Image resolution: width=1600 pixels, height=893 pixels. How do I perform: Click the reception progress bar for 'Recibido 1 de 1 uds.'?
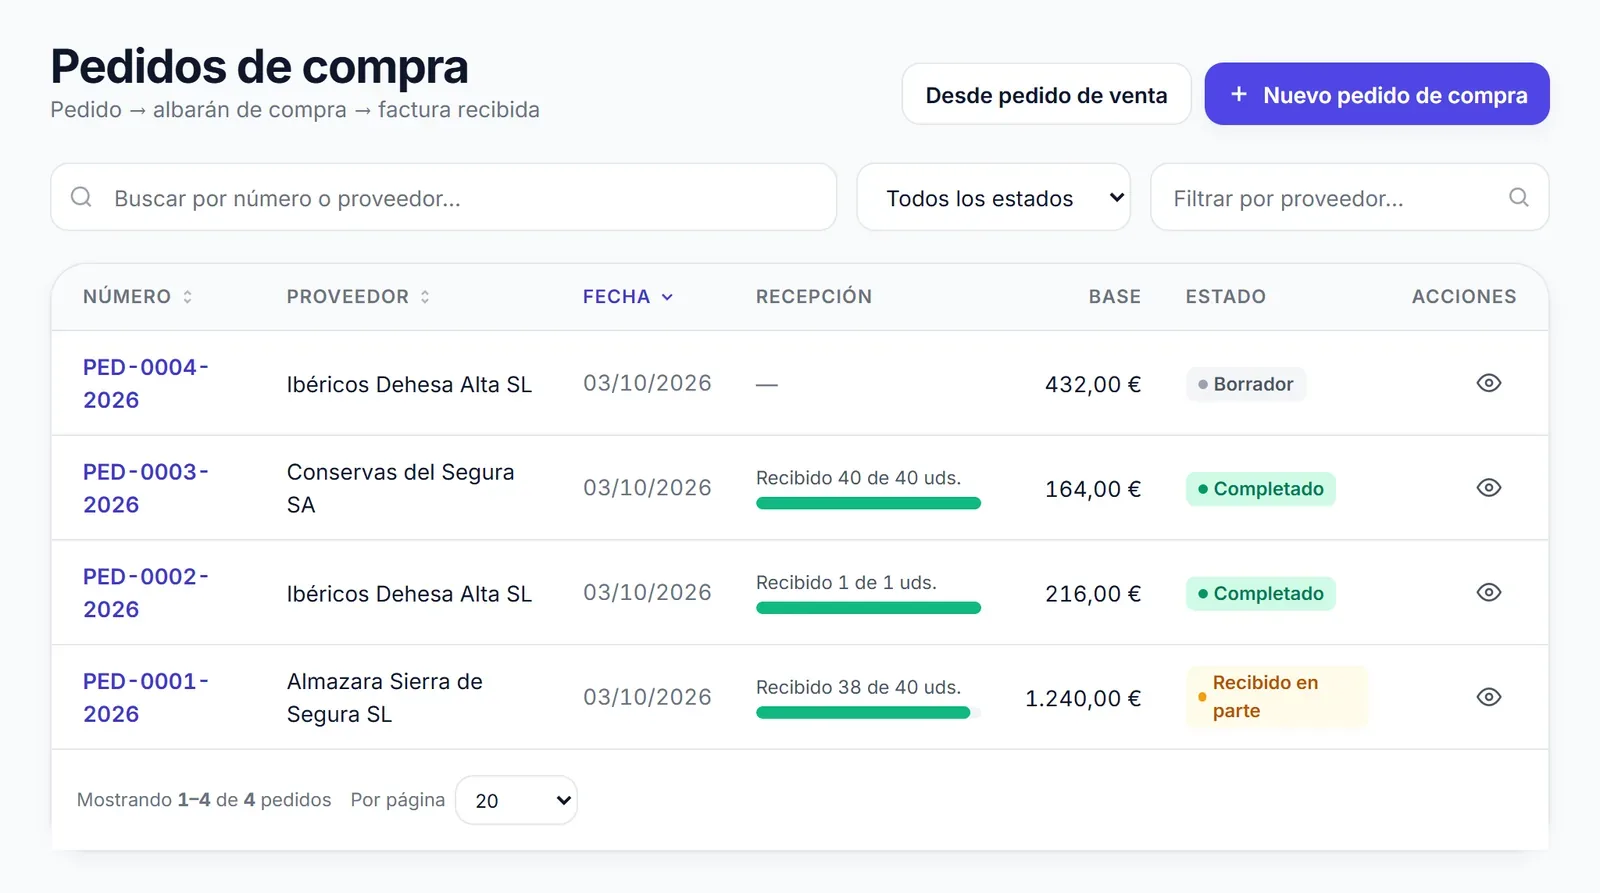coord(868,607)
